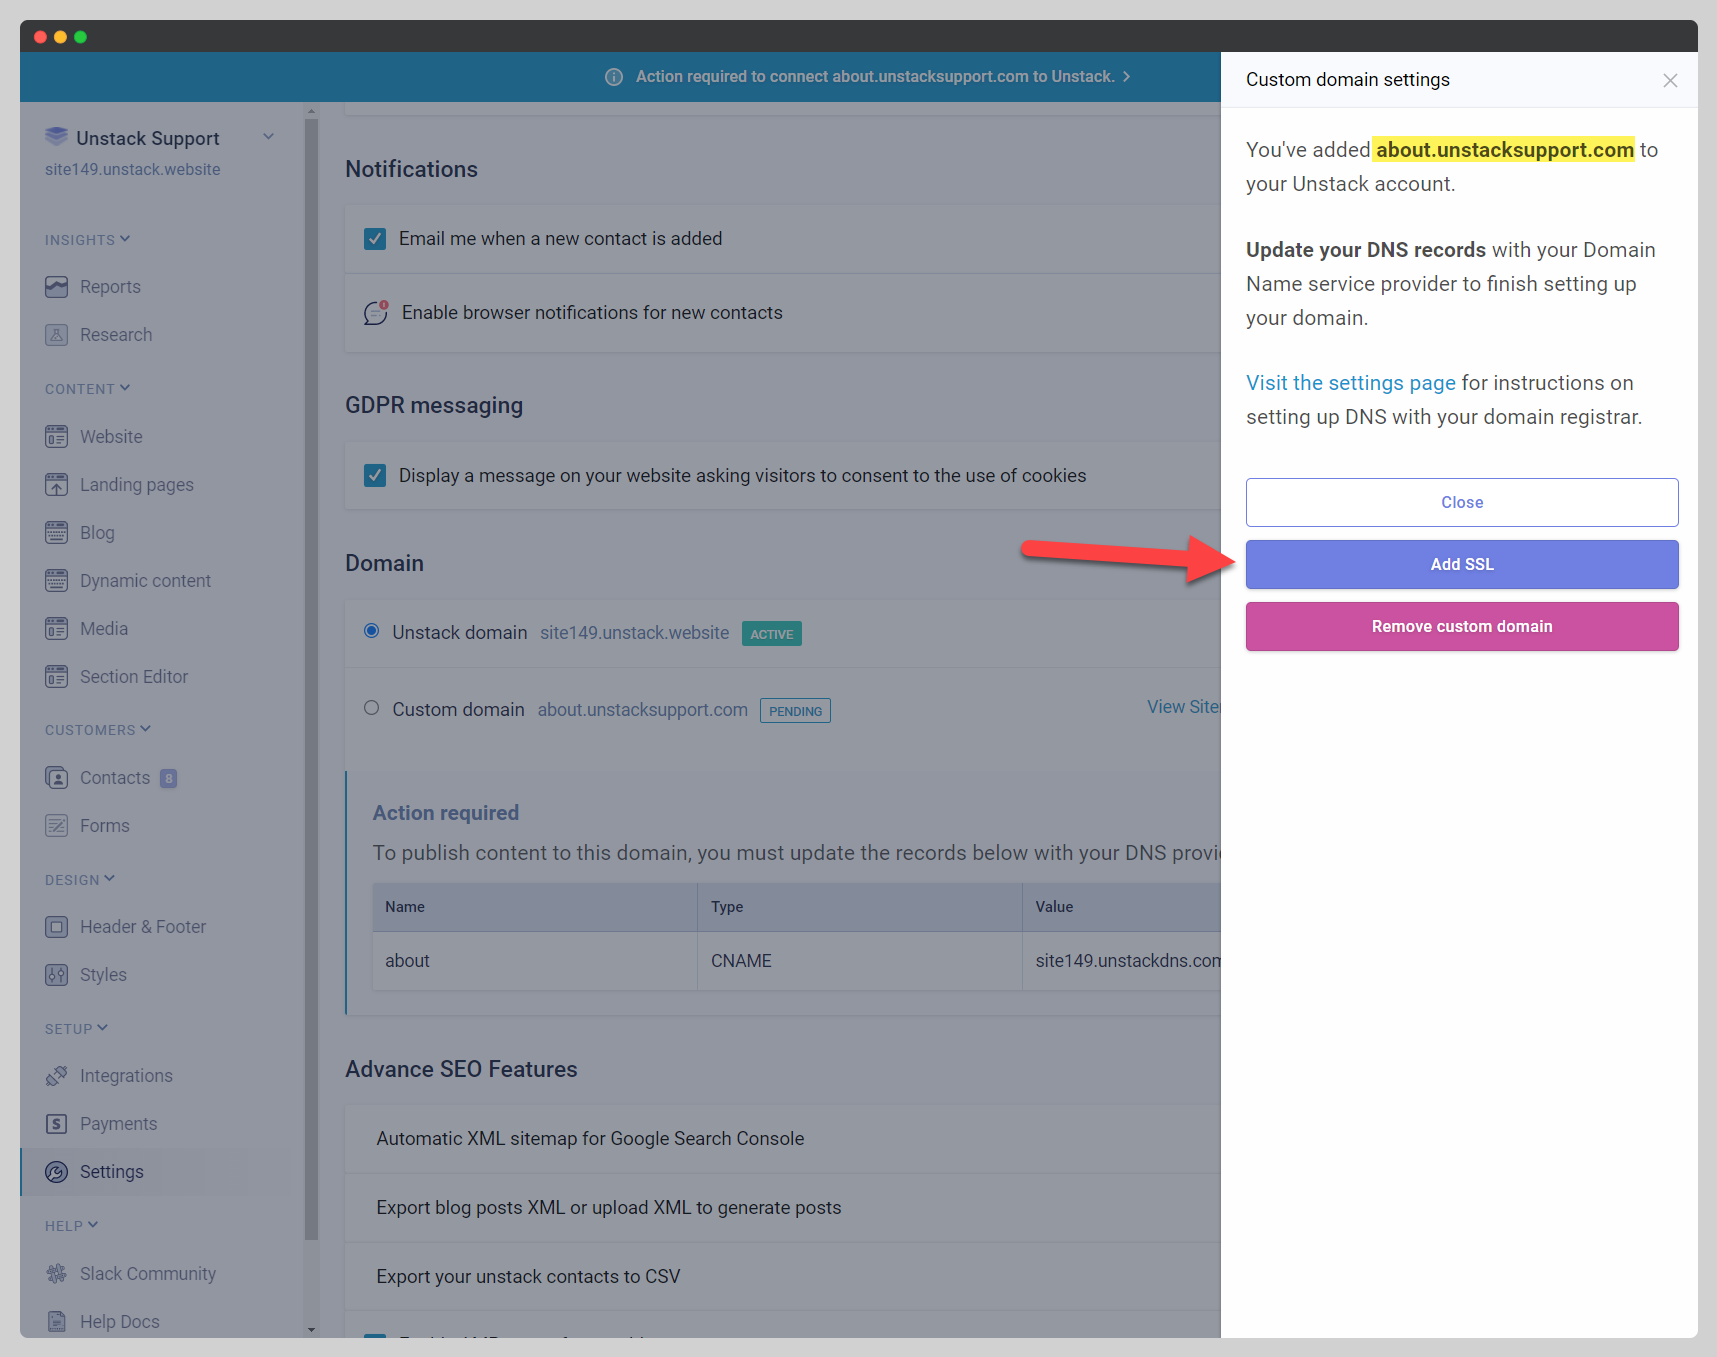Click the Styles icon in Design section
The width and height of the screenshot is (1717, 1357).
57,975
